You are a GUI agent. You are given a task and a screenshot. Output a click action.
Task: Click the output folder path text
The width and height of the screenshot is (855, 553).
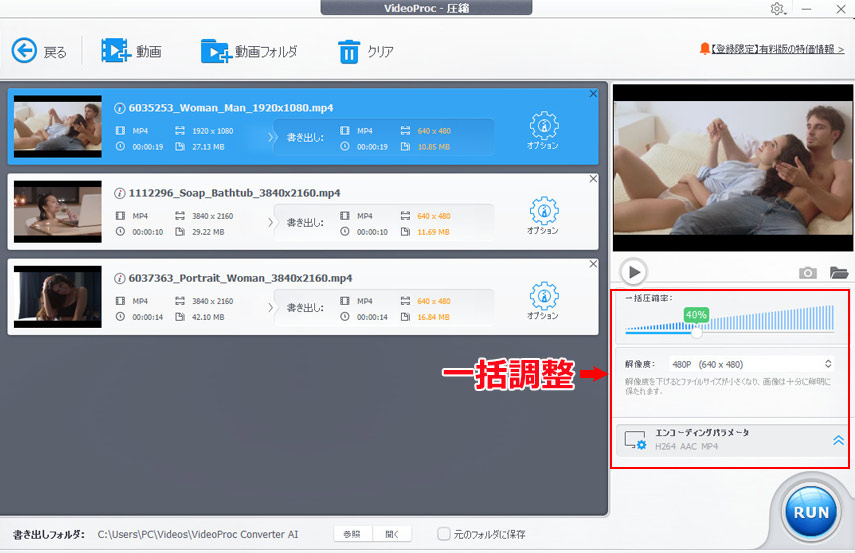198,534
